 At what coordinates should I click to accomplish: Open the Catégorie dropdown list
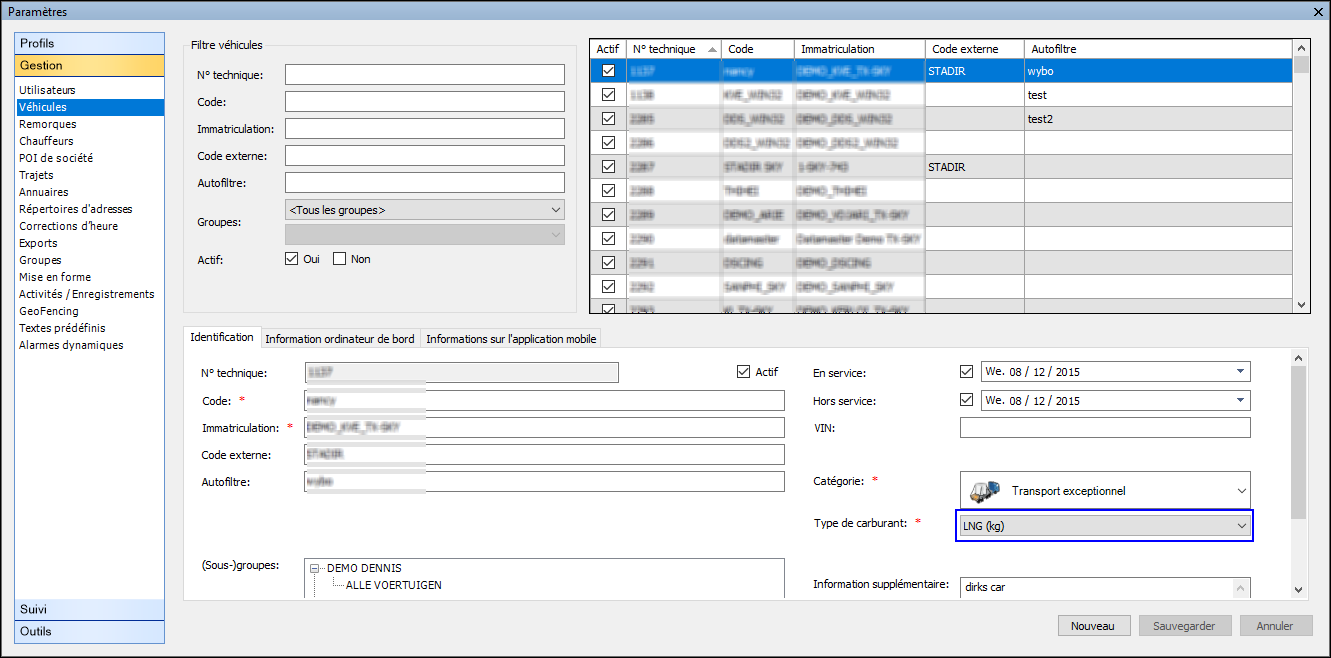1241,491
